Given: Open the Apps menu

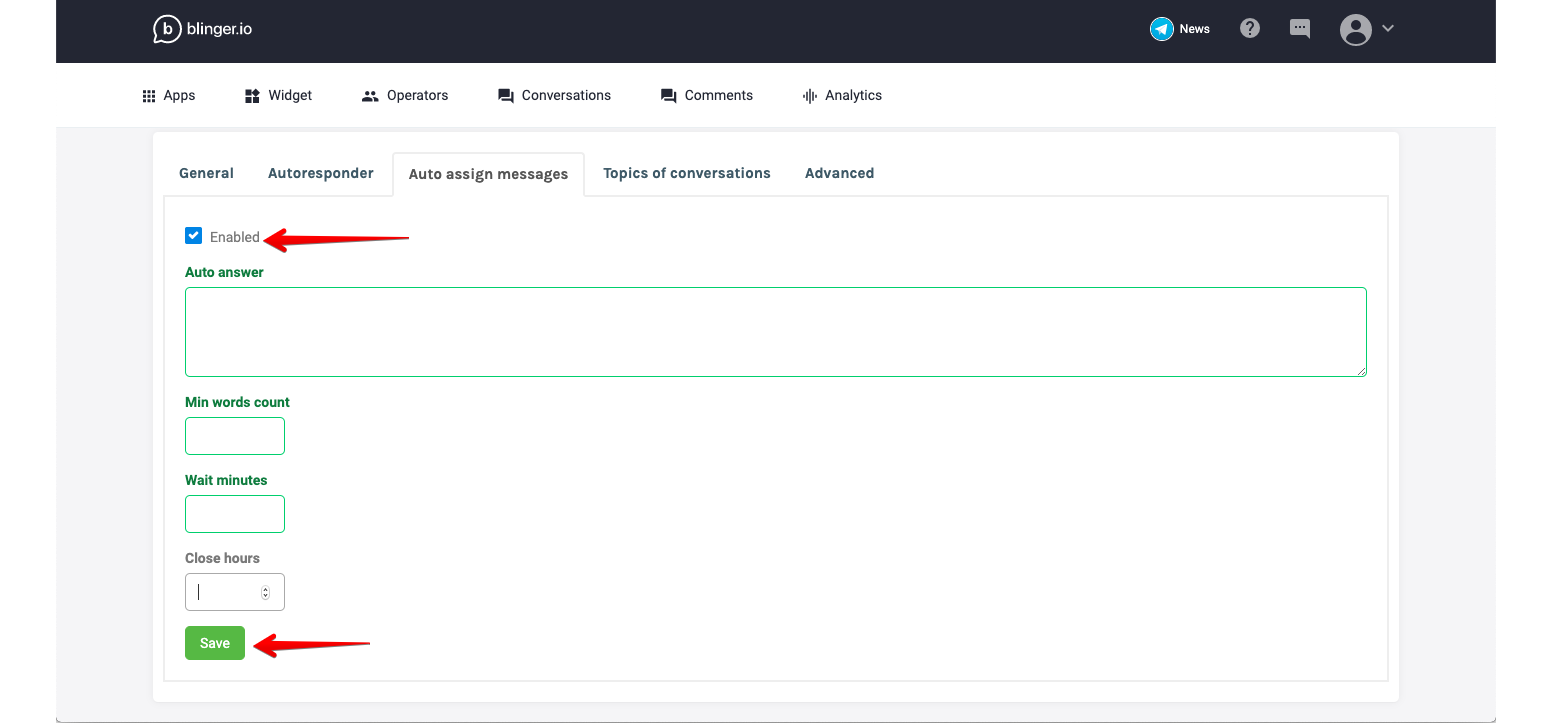Looking at the screenshot, I should (168, 95).
